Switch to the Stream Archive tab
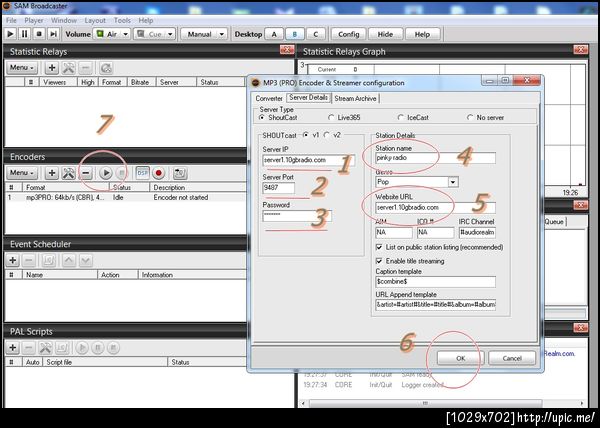The width and height of the screenshot is (600, 428). point(355,98)
